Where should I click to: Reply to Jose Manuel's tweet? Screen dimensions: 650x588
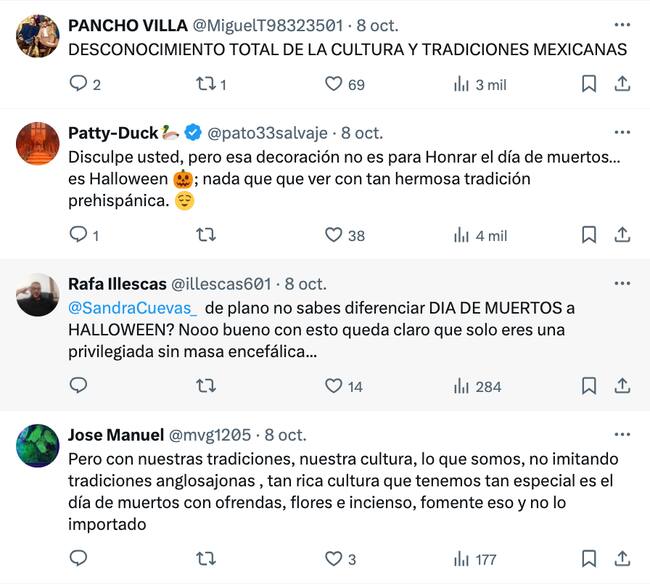tap(79, 558)
